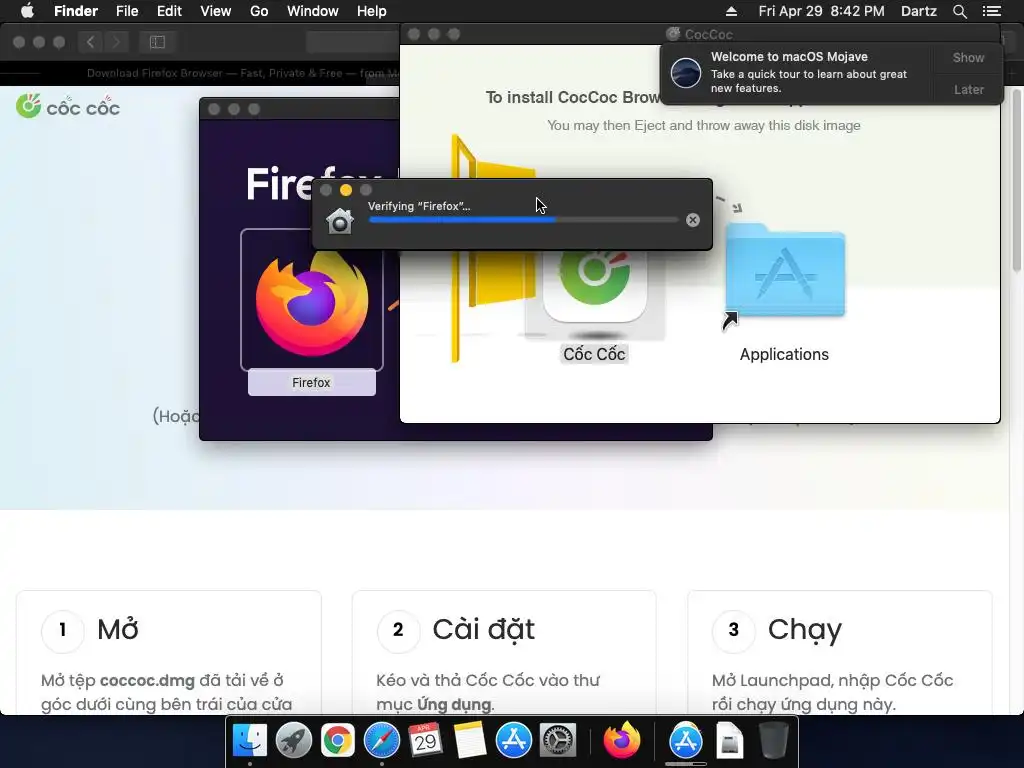Open Apple menu
This screenshot has height=768, width=1024.
click(27, 11)
